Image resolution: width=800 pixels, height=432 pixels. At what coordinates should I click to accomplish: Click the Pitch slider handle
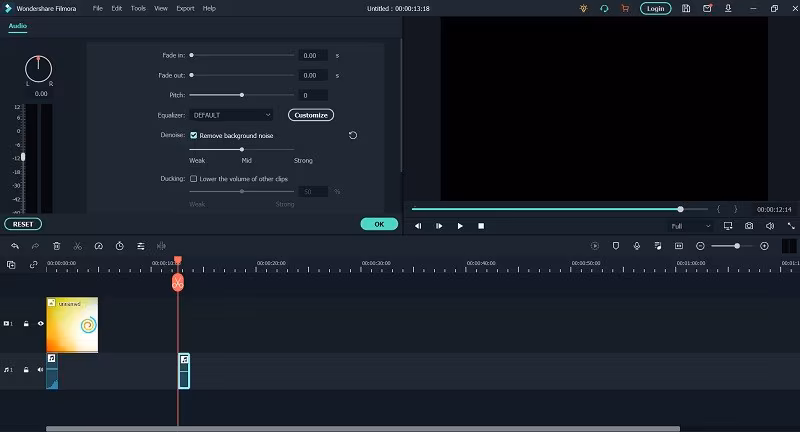tap(242, 95)
